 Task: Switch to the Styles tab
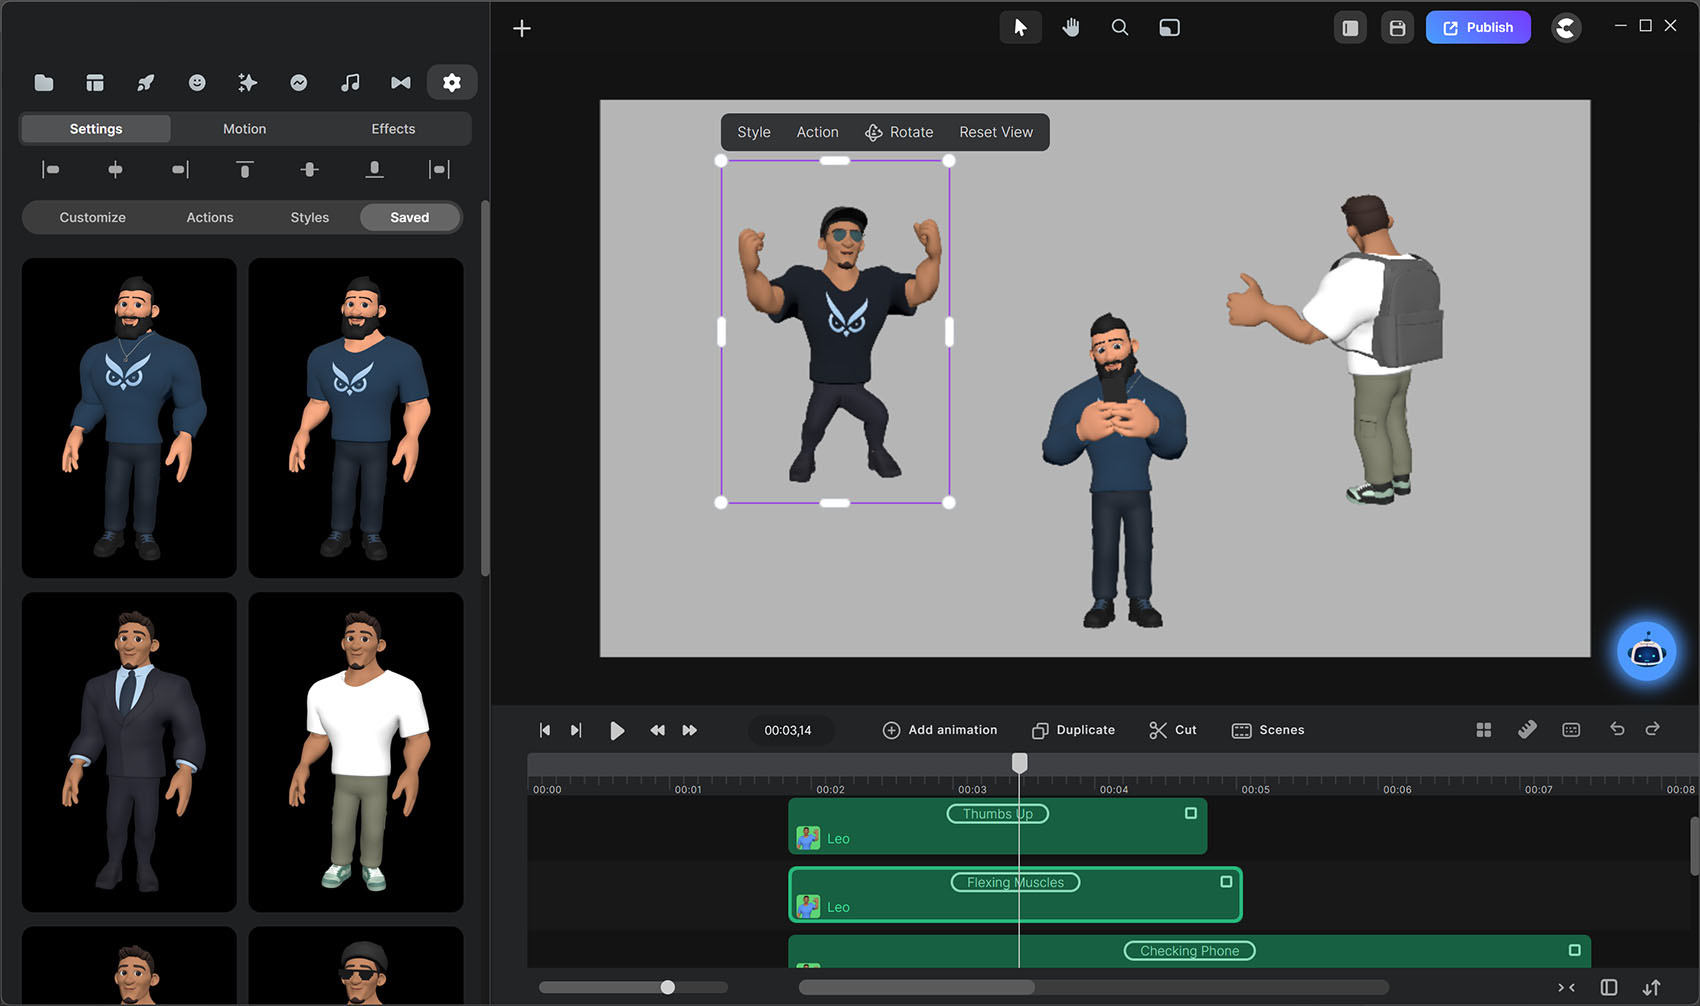tap(309, 218)
